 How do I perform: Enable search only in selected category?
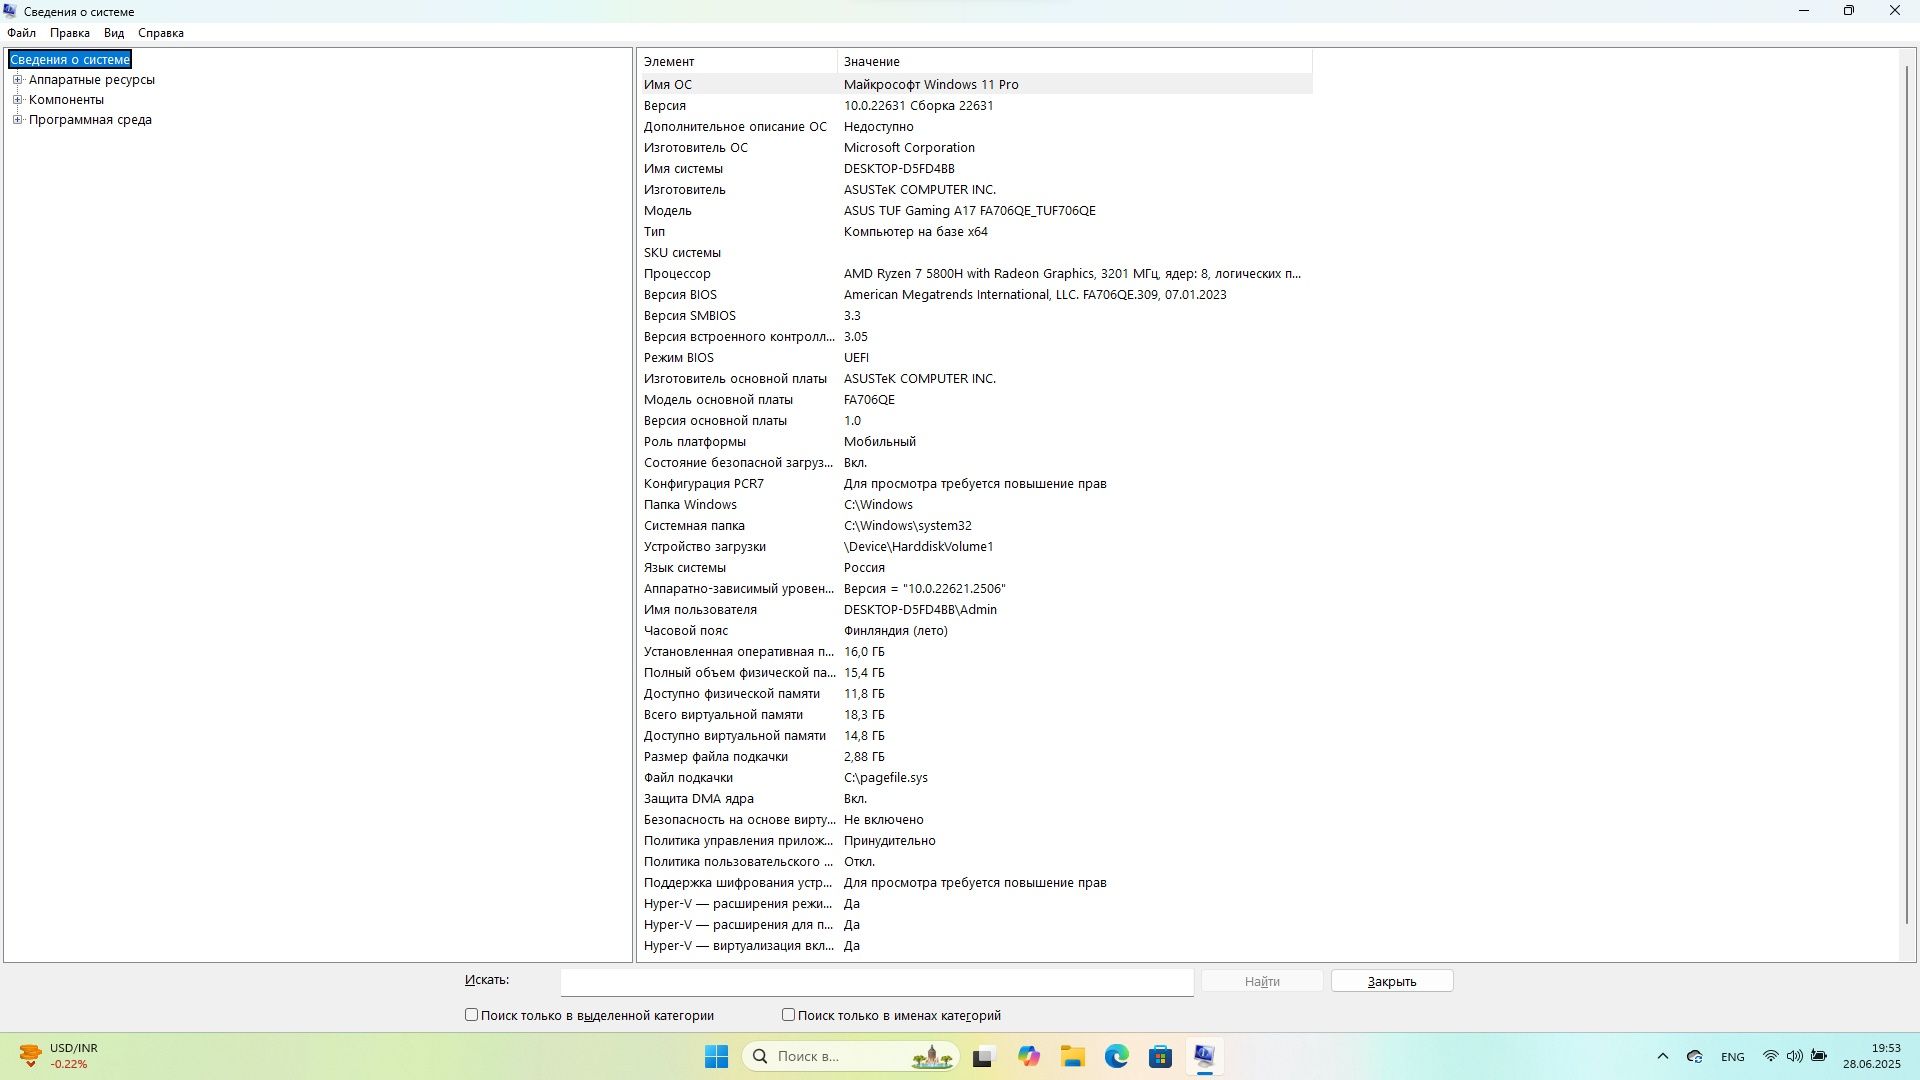pyautogui.click(x=471, y=1015)
